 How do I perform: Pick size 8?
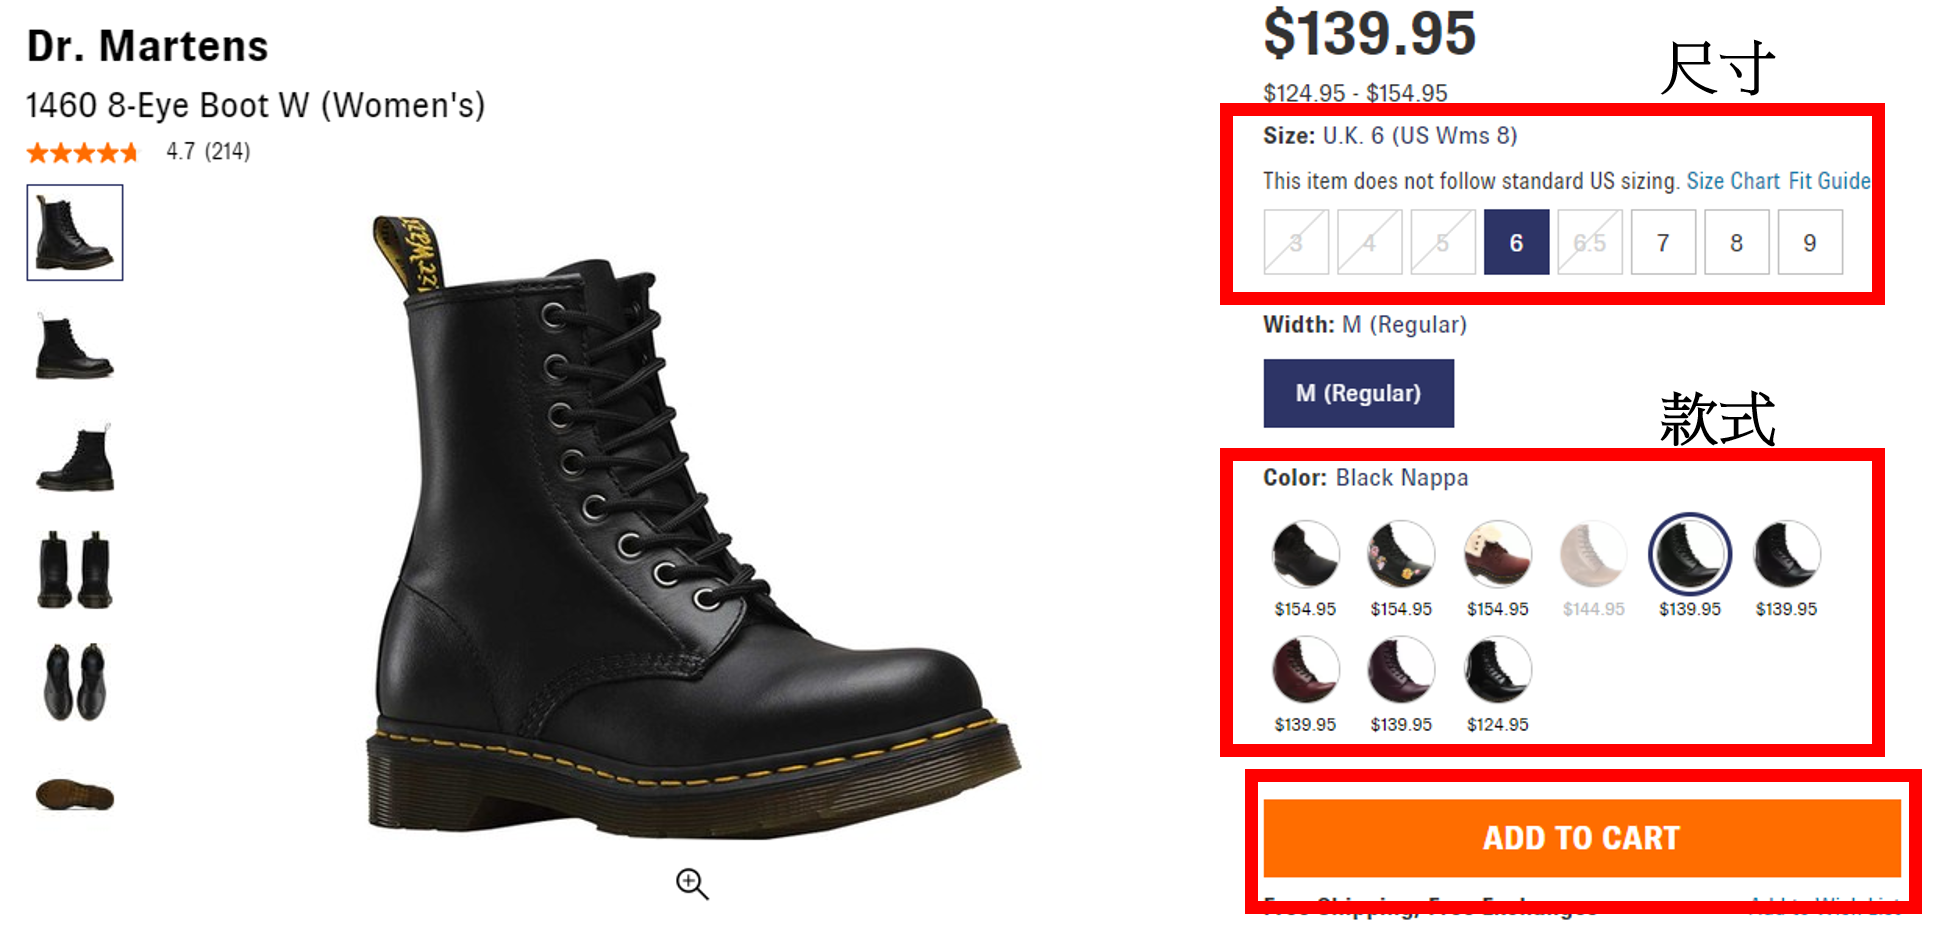(x=1736, y=243)
